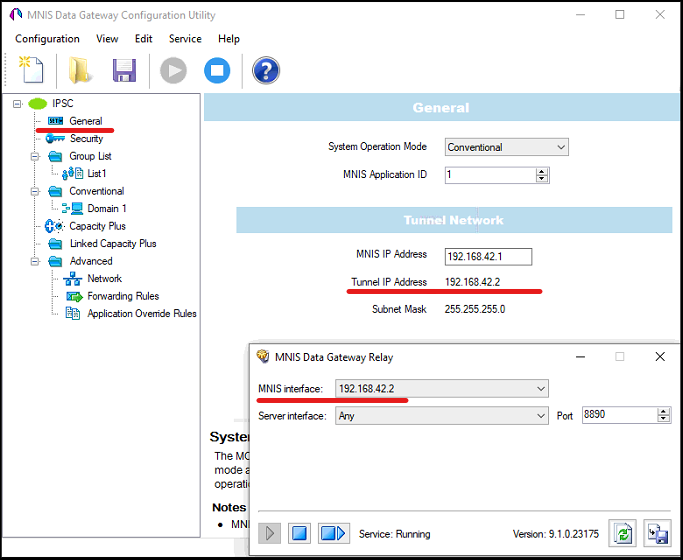This screenshot has width=683, height=560.
Task: Click the New configuration toolbar icon
Action: click(x=31, y=70)
